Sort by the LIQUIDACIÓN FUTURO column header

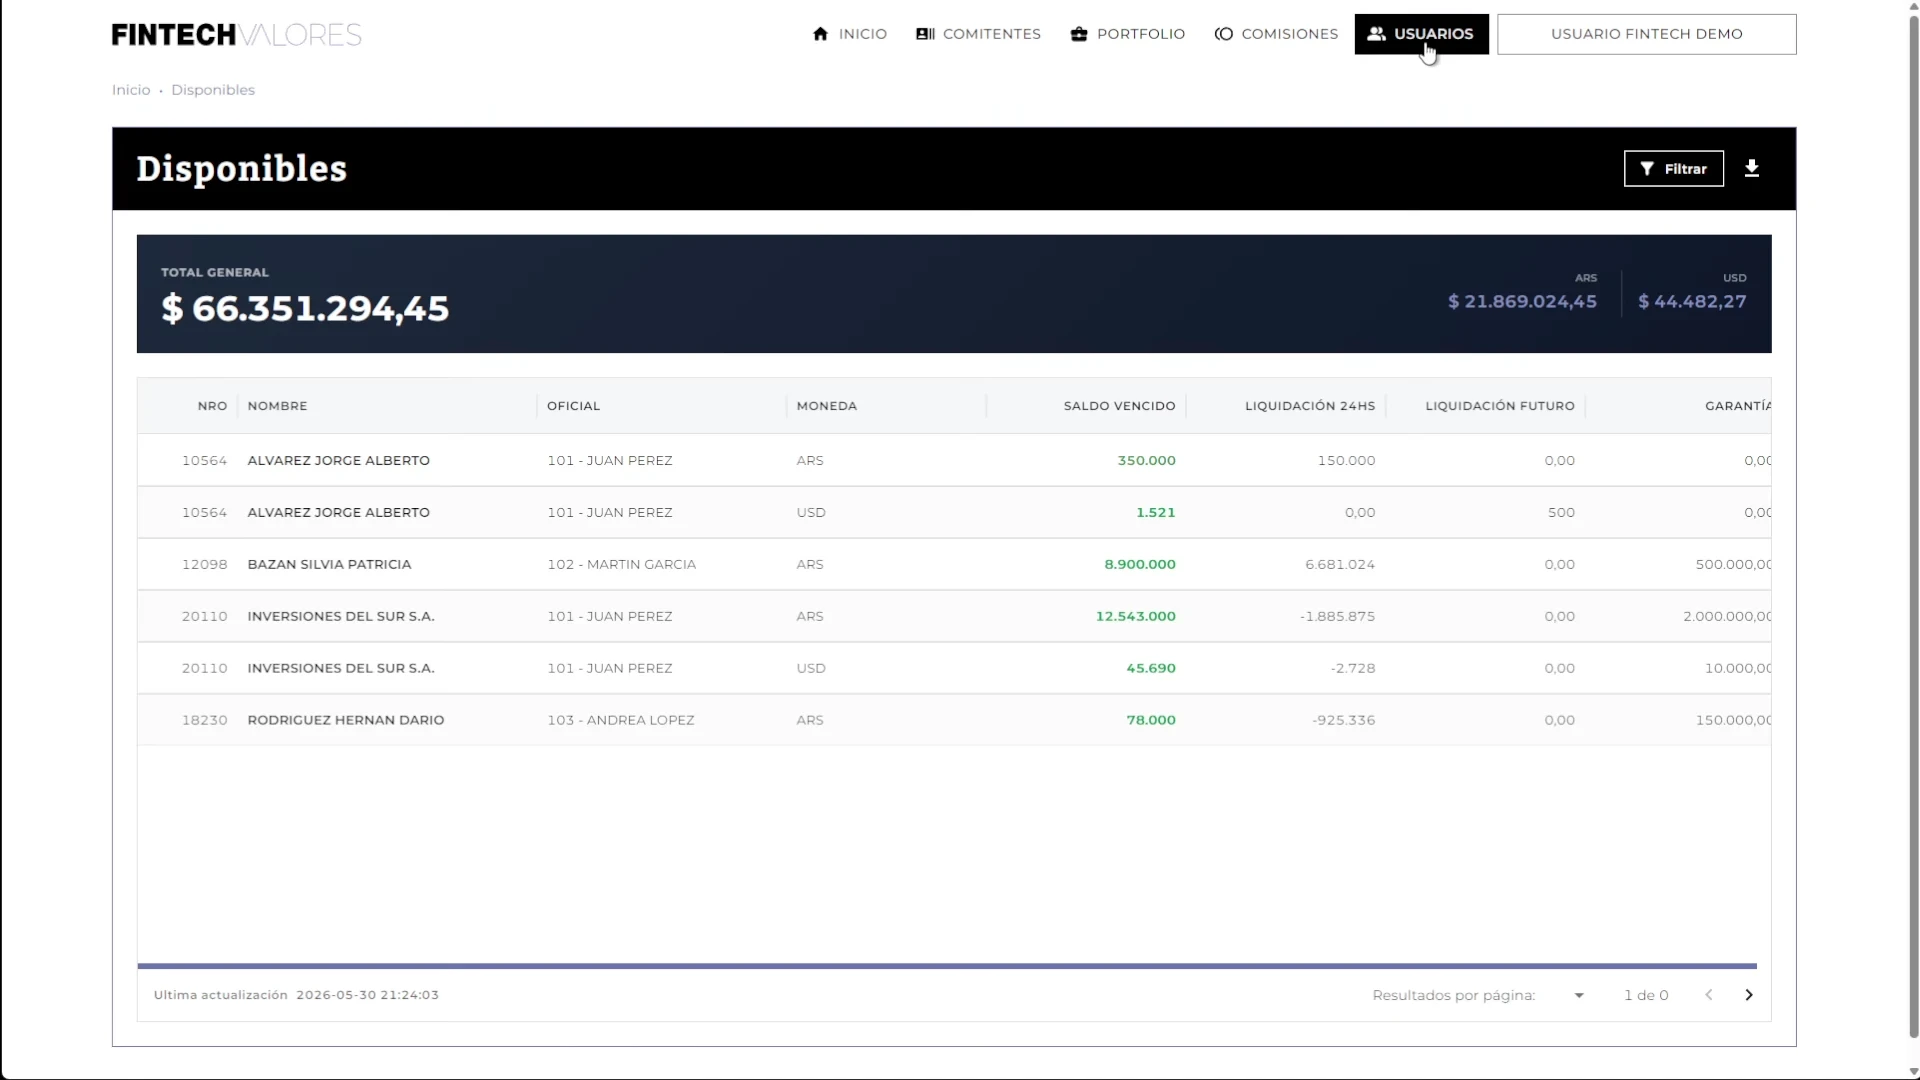click(1499, 406)
